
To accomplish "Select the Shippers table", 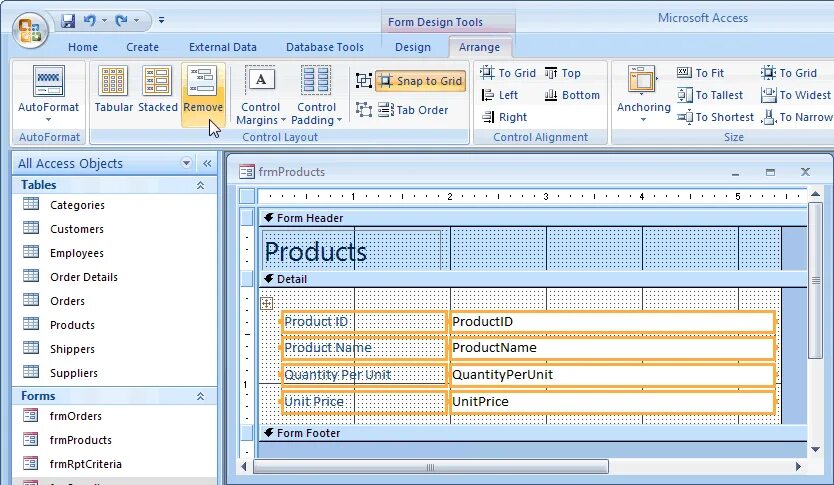I will click(x=114, y=348).
